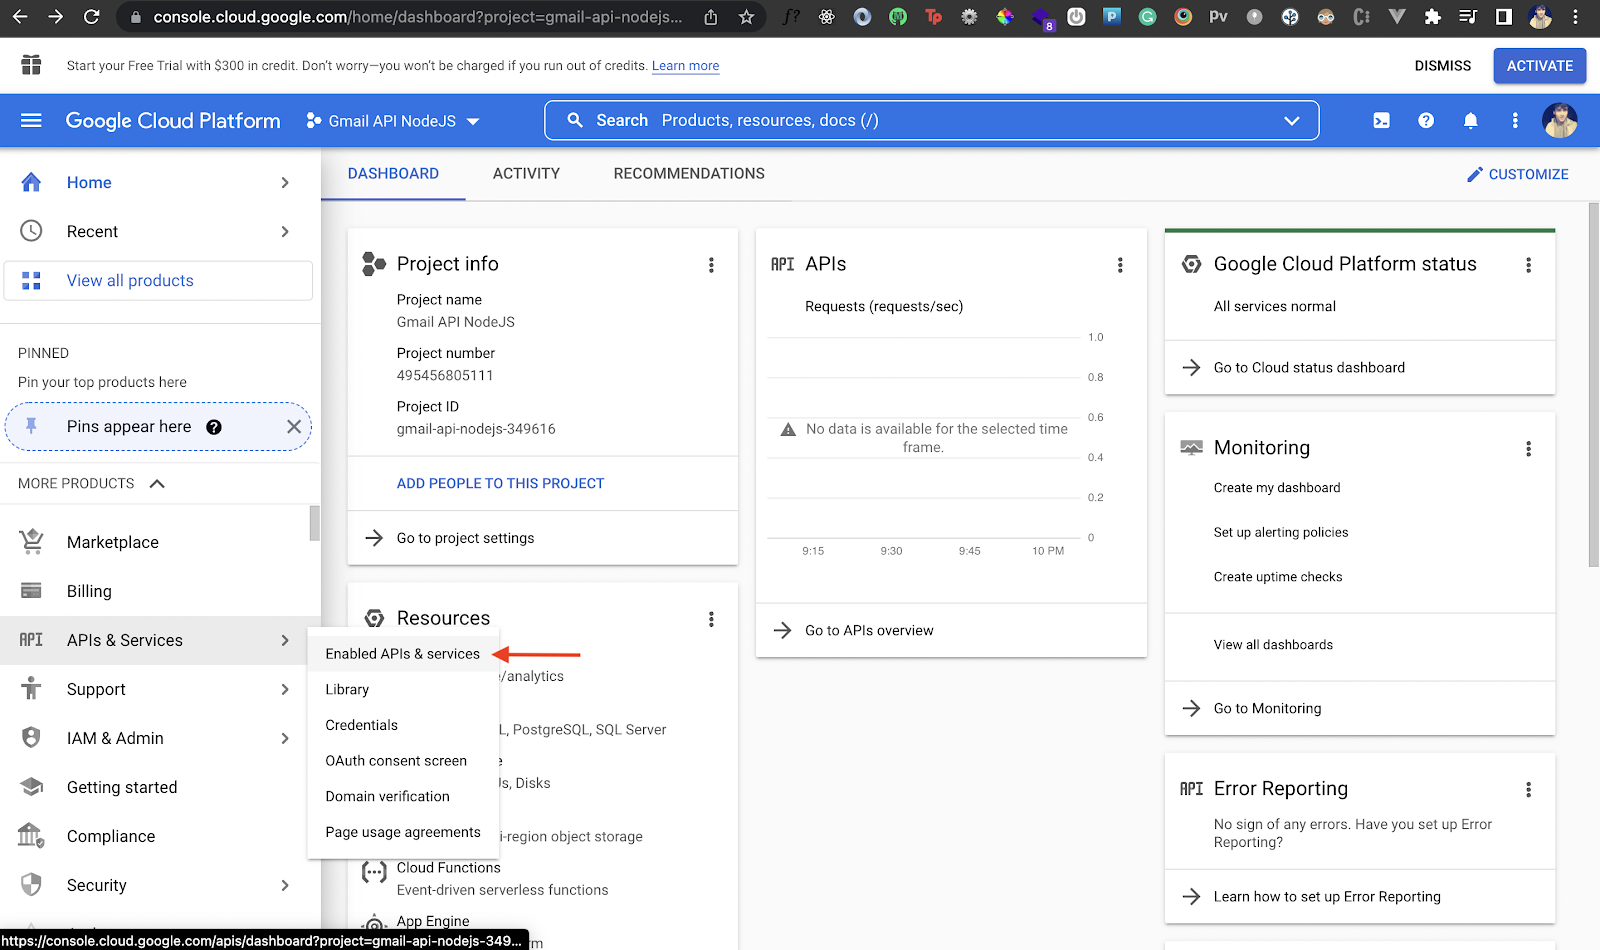Image resolution: width=1600 pixels, height=950 pixels.
Task: Click the Recent clock icon
Action: coord(31,231)
